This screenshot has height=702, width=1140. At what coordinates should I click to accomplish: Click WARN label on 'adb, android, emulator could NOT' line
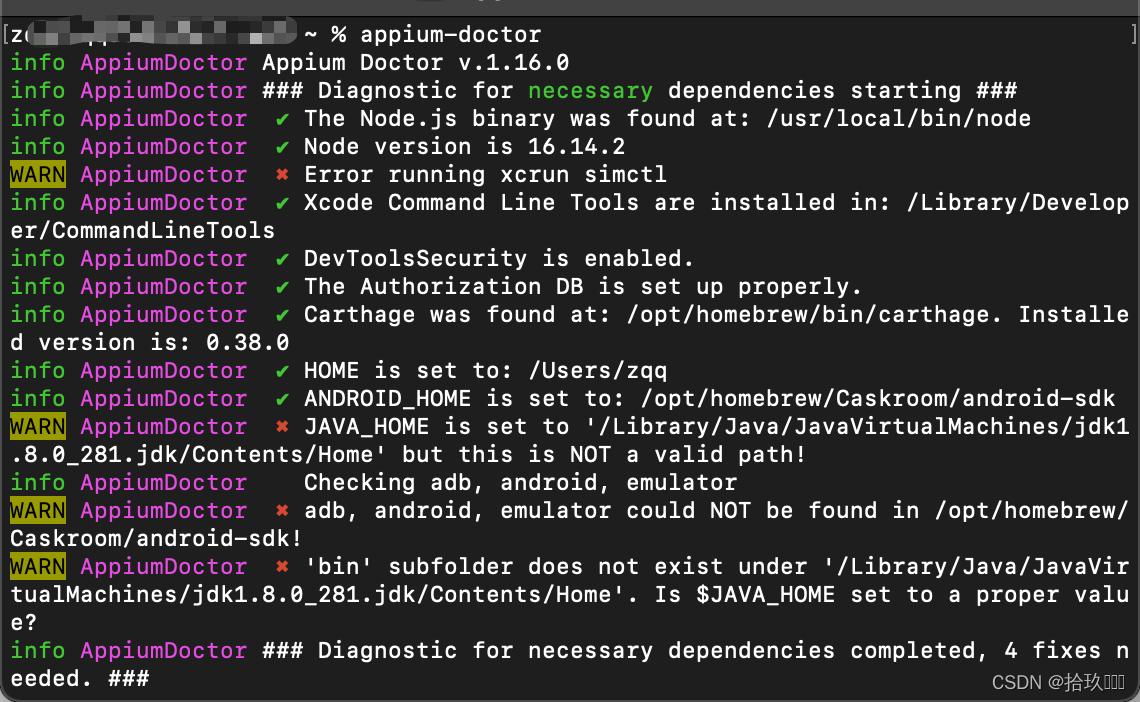(38, 511)
